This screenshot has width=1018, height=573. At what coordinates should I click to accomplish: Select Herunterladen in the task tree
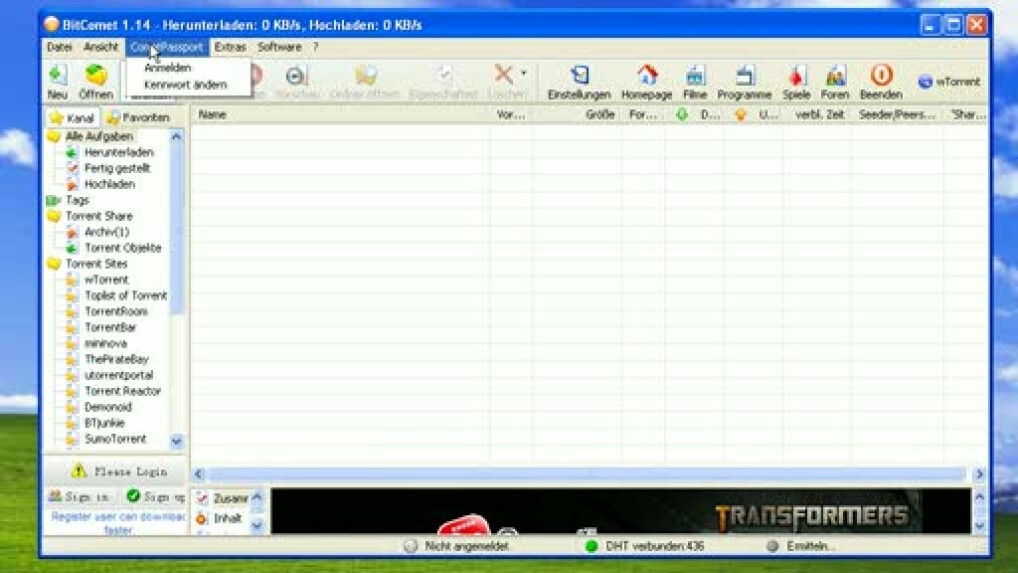tap(118, 152)
